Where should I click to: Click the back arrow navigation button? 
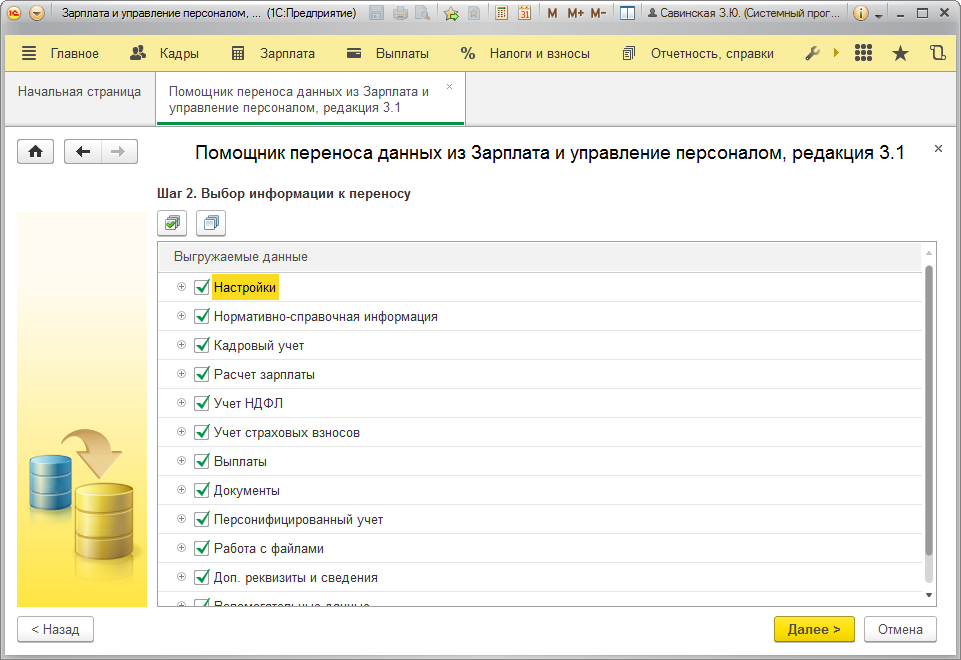pyautogui.click(x=83, y=151)
